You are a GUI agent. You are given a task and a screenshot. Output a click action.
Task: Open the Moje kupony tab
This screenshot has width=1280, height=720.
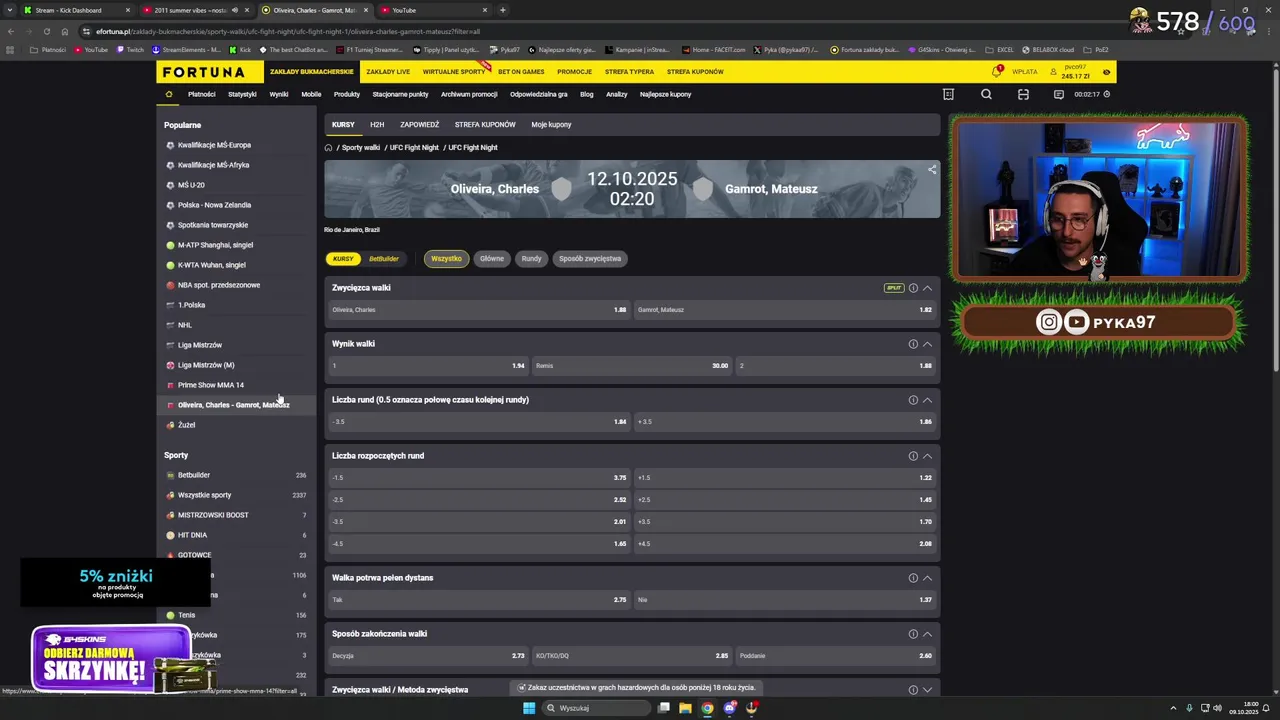[551, 125]
